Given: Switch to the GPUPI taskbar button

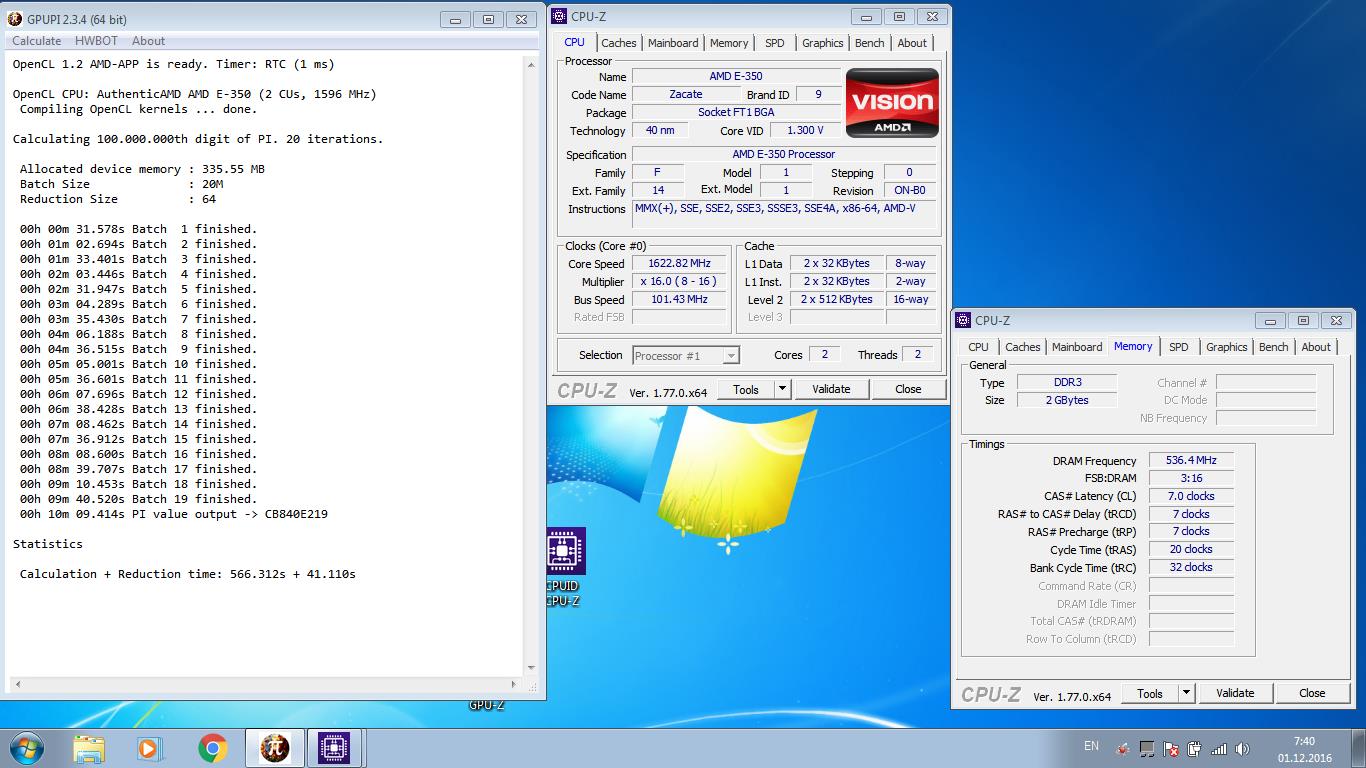Looking at the screenshot, I should (x=274, y=748).
